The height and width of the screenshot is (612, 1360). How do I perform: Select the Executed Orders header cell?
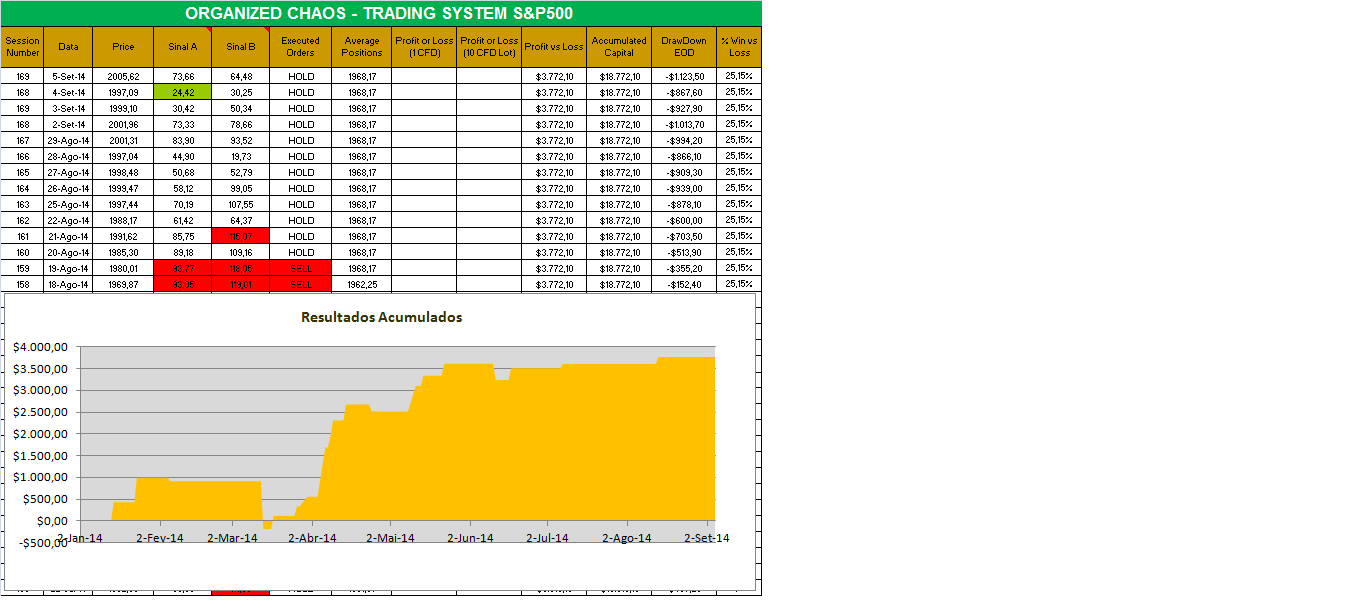[301, 47]
